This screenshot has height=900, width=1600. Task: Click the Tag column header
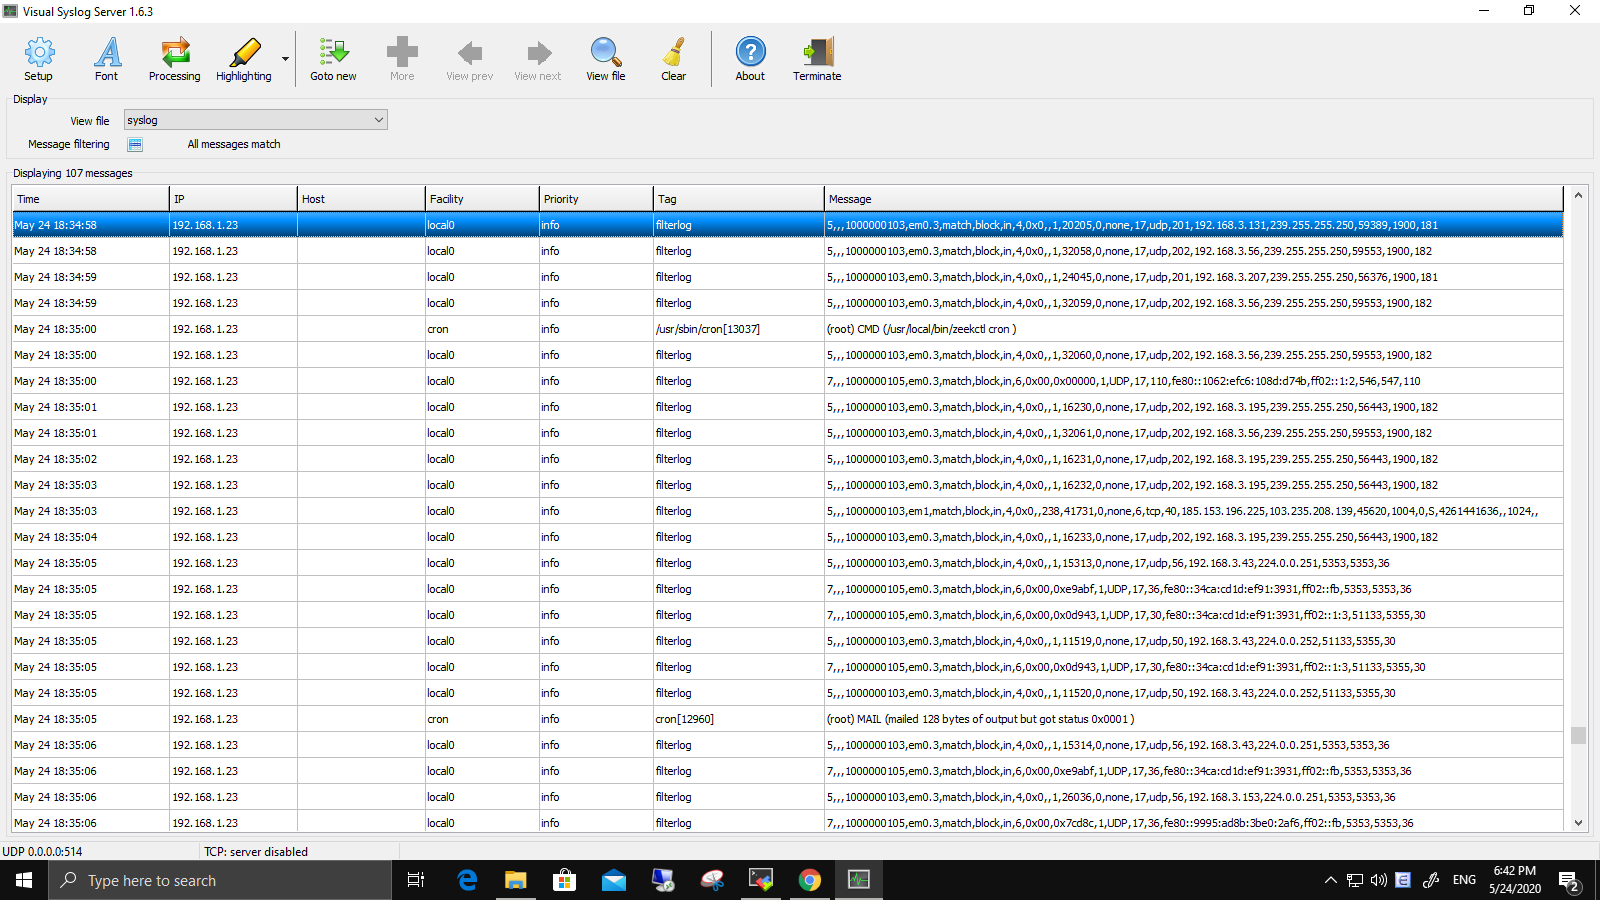739,199
